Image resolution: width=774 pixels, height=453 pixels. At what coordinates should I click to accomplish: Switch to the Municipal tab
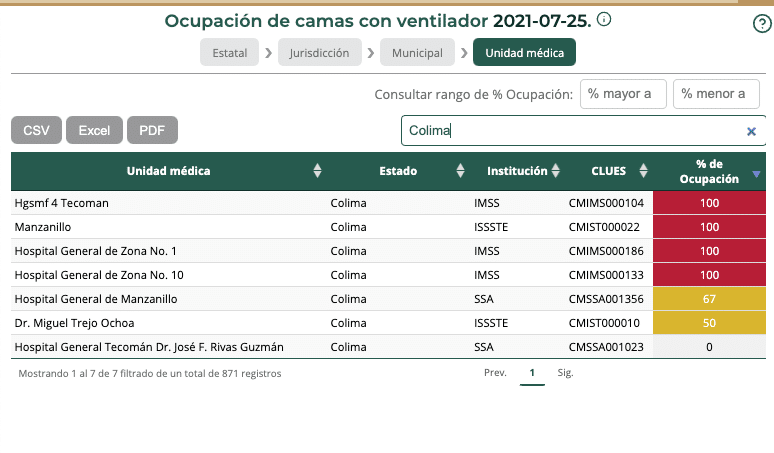pyautogui.click(x=417, y=53)
